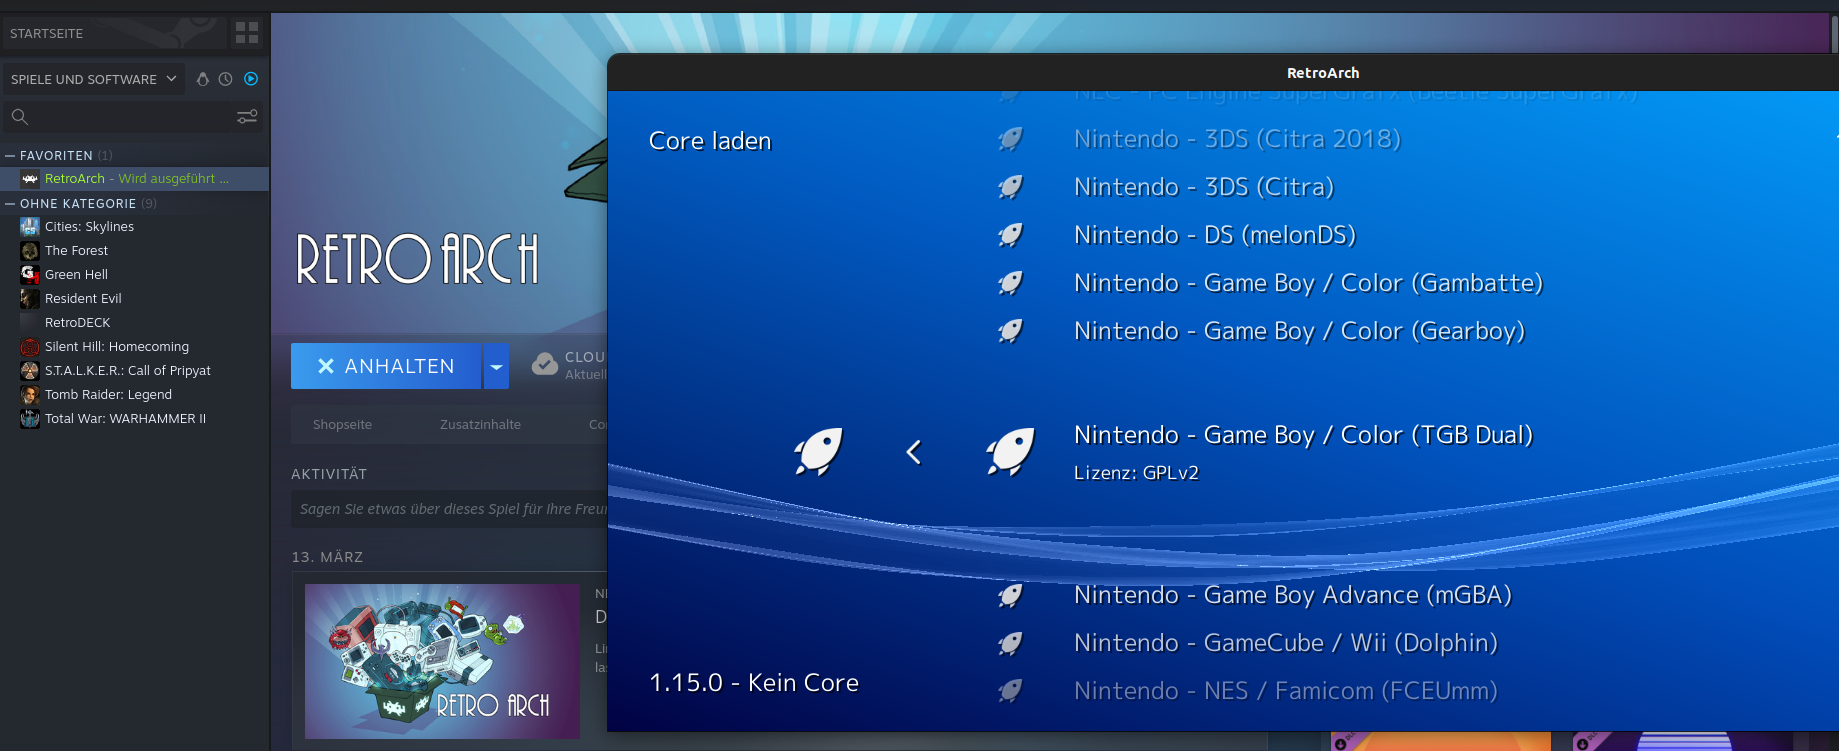
Task: Click the recent activity clock icon
Action: tap(226, 79)
